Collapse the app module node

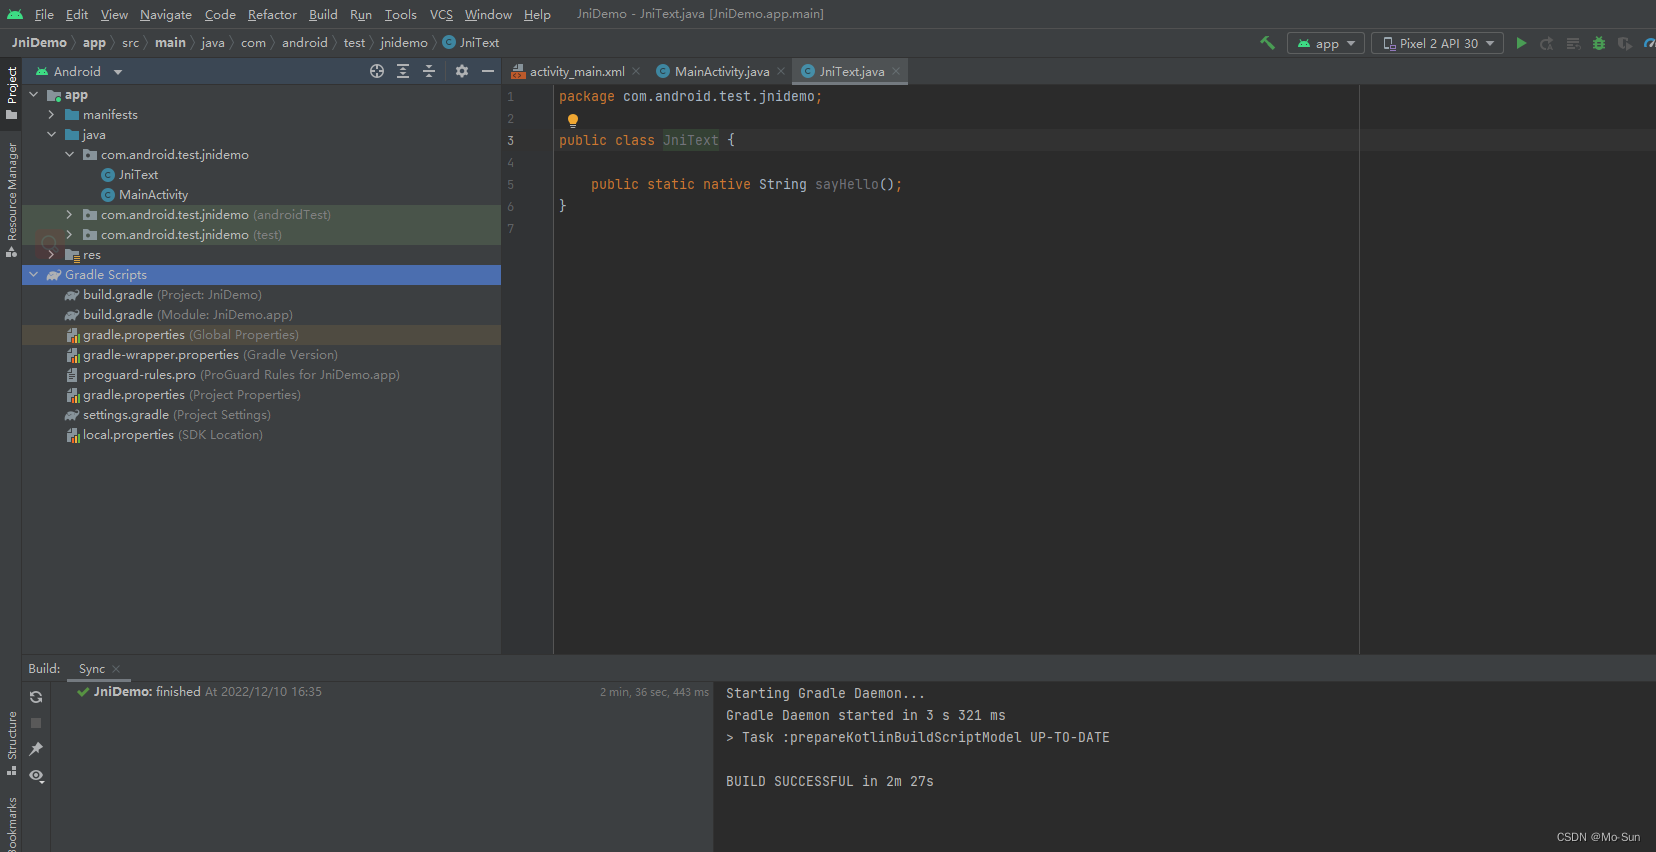tap(34, 95)
